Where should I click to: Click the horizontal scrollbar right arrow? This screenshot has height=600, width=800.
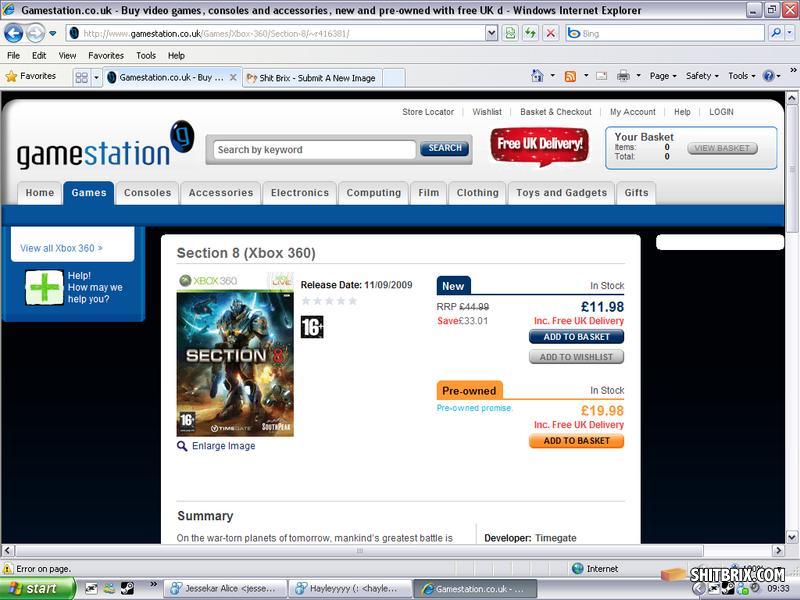coord(778,551)
